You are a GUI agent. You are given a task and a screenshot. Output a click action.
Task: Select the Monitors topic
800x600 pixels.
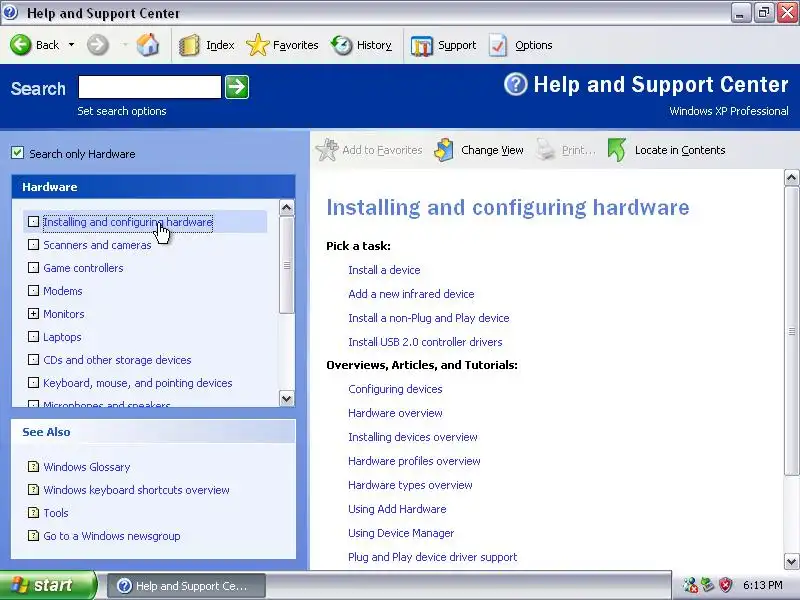(x=64, y=314)
